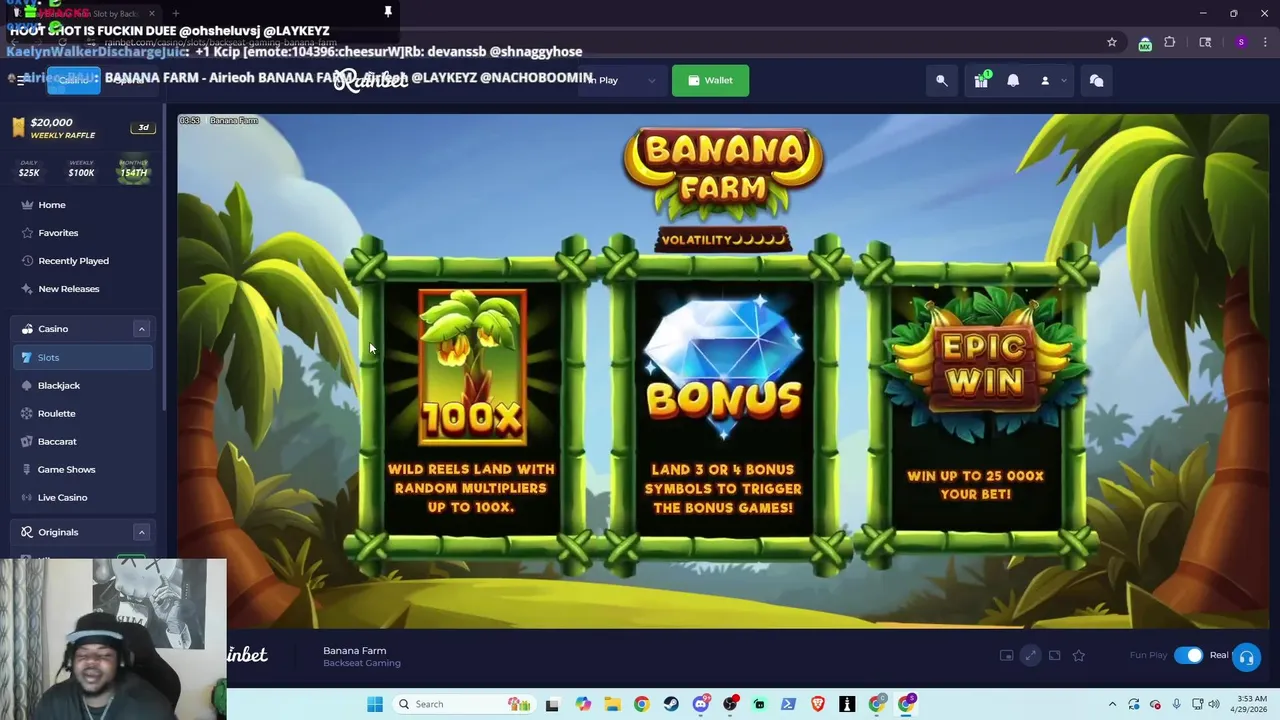Open Brave browser from taskbar

(818, 704)
